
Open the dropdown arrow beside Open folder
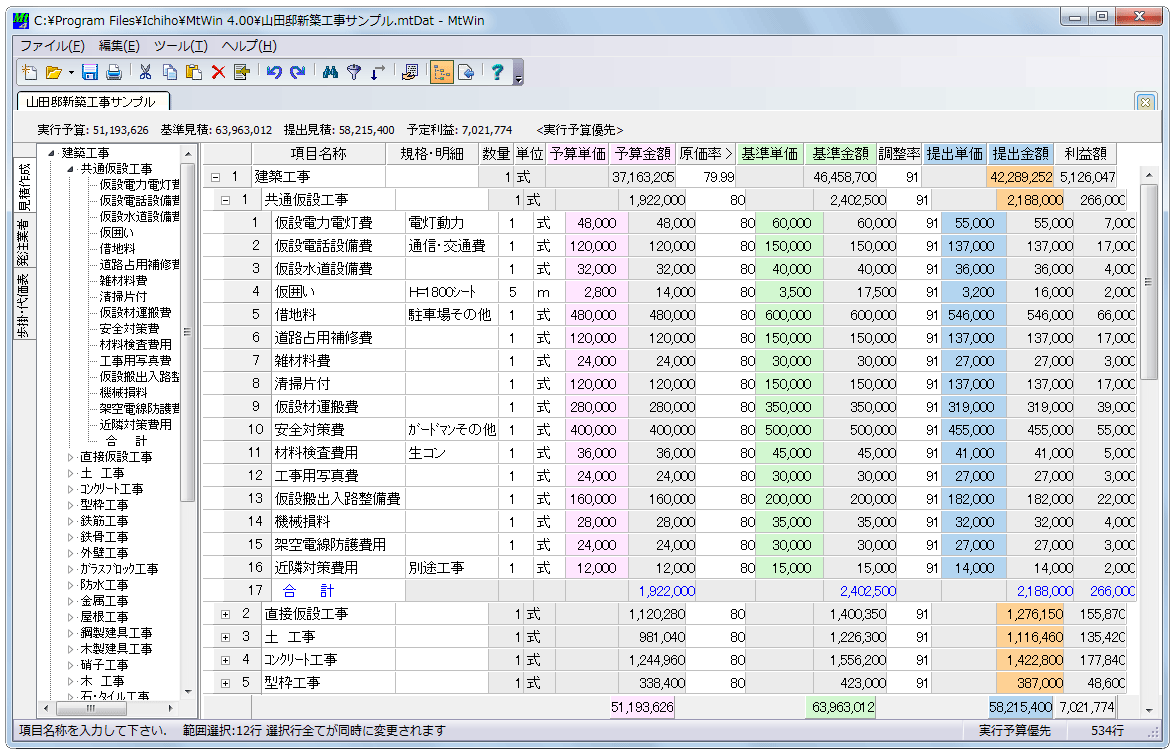click(x=71, y=72)
